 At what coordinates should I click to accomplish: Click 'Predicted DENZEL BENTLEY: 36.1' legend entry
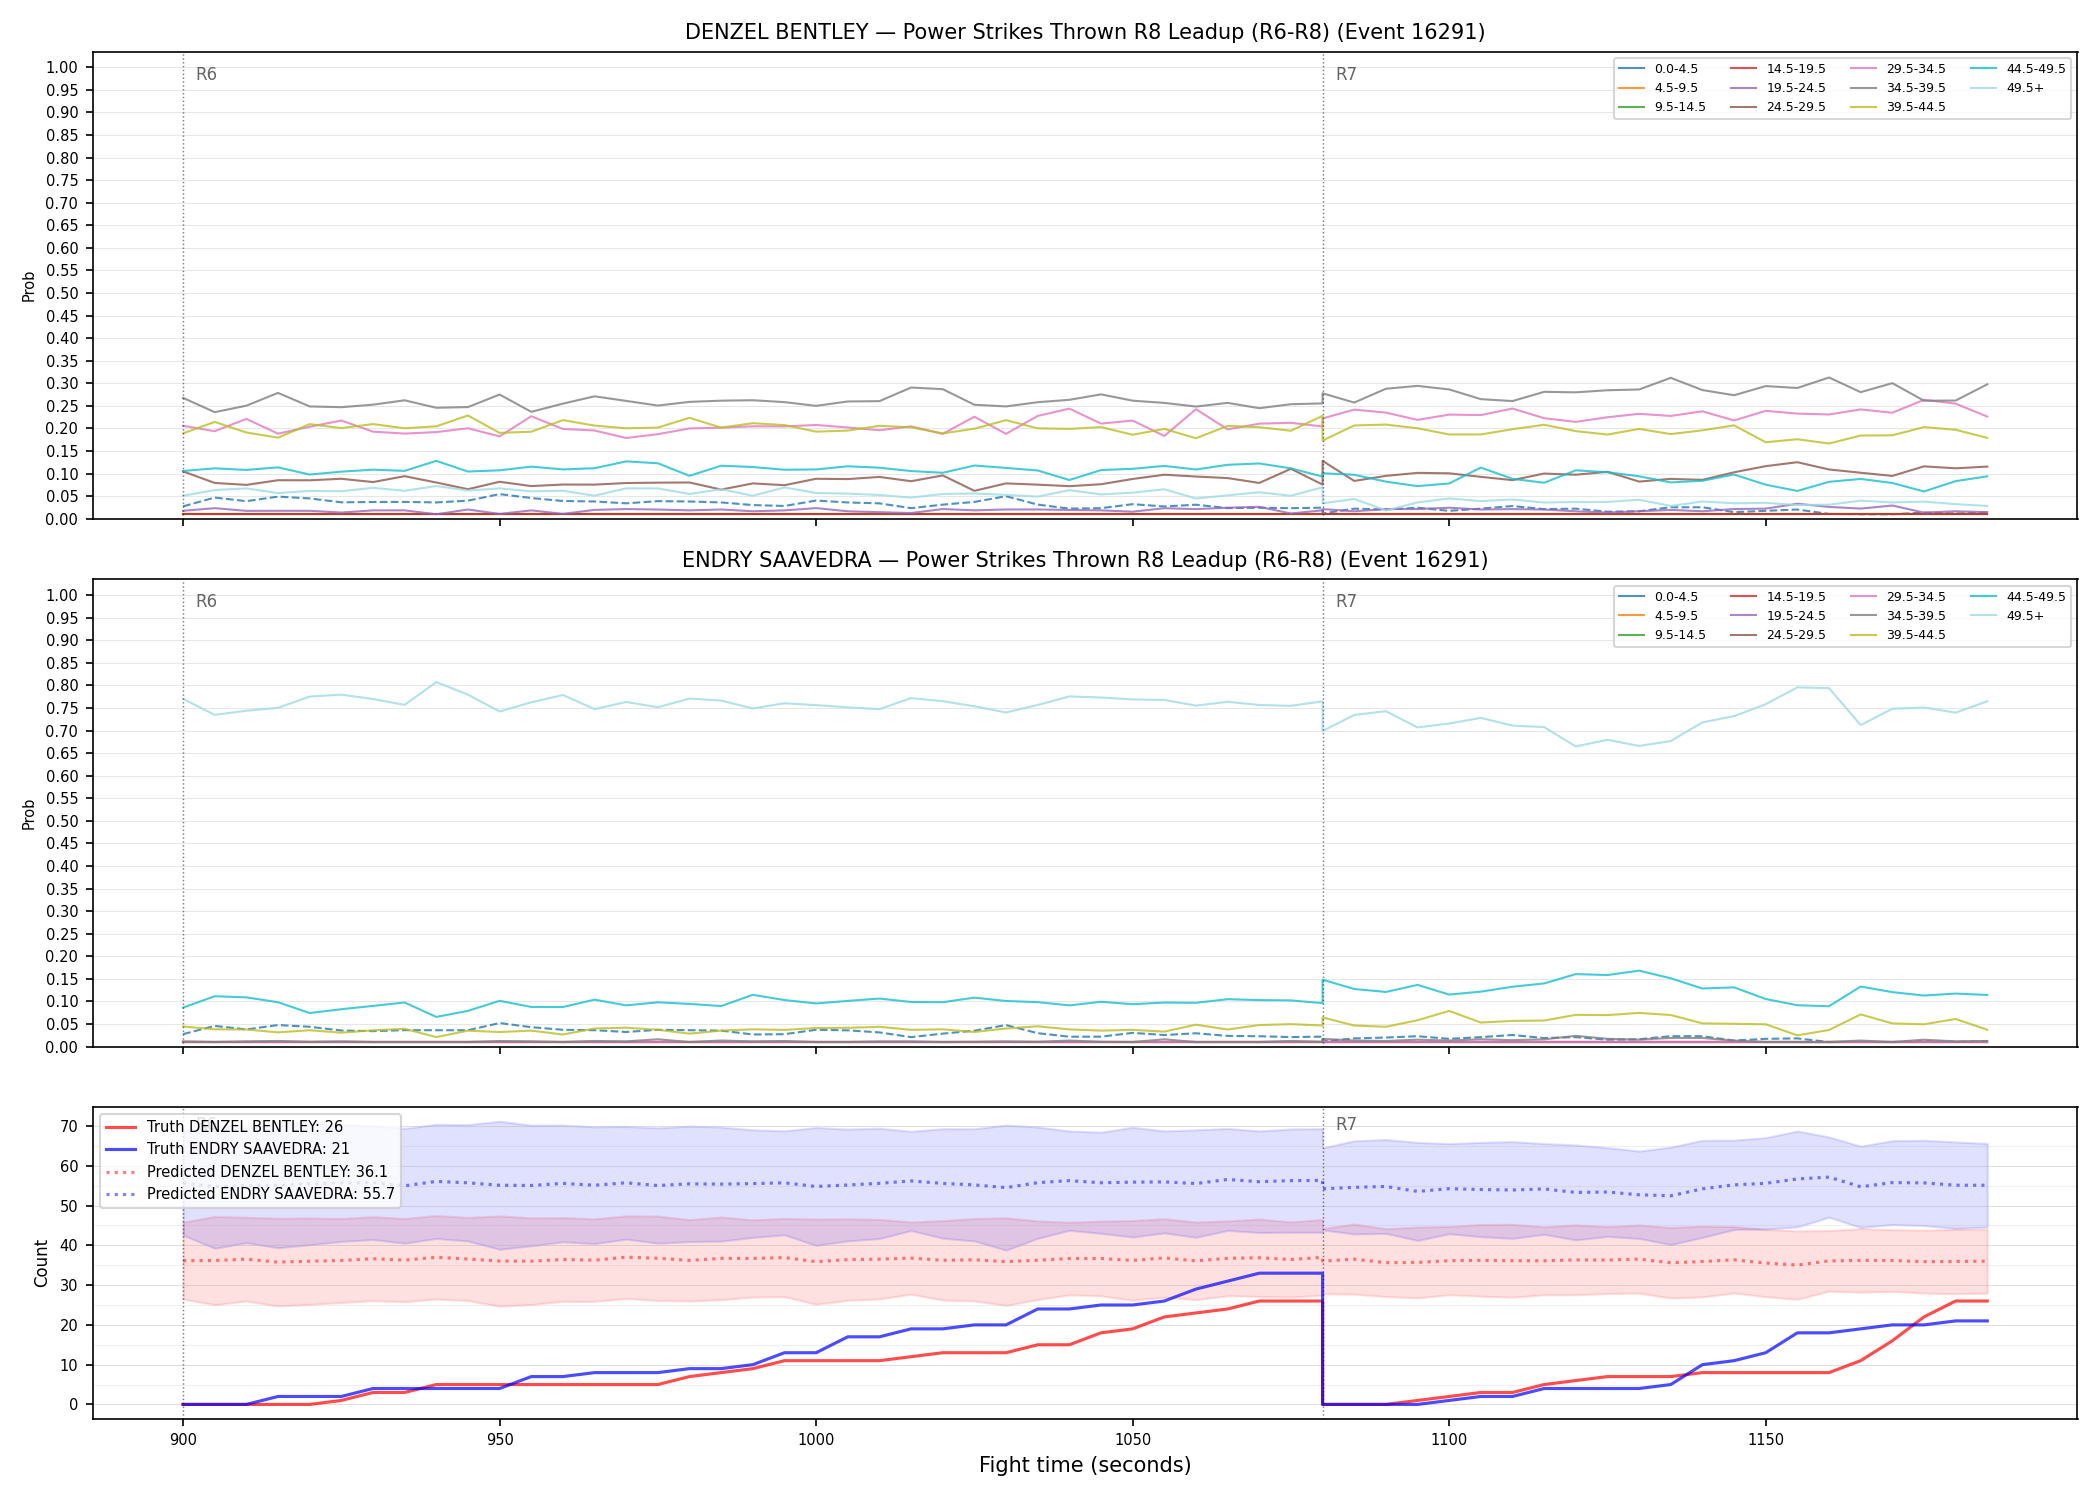click(246, 1171)
